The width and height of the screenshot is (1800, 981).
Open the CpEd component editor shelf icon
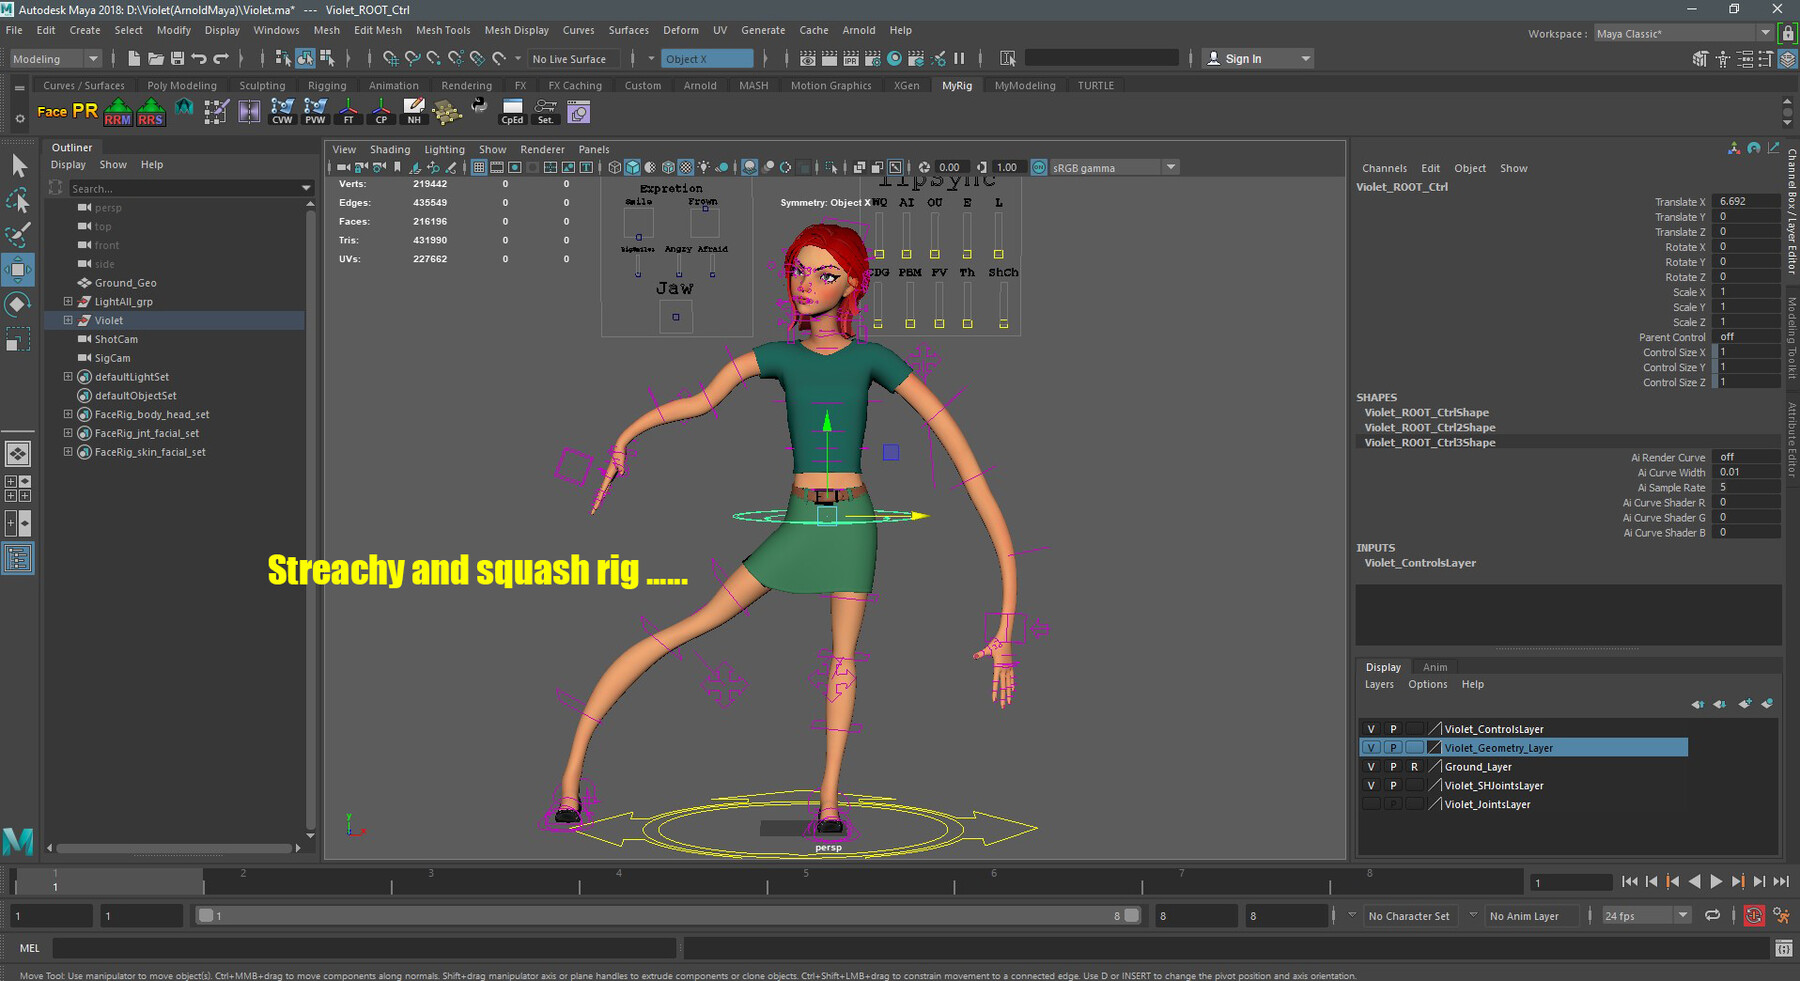point(512,111)
